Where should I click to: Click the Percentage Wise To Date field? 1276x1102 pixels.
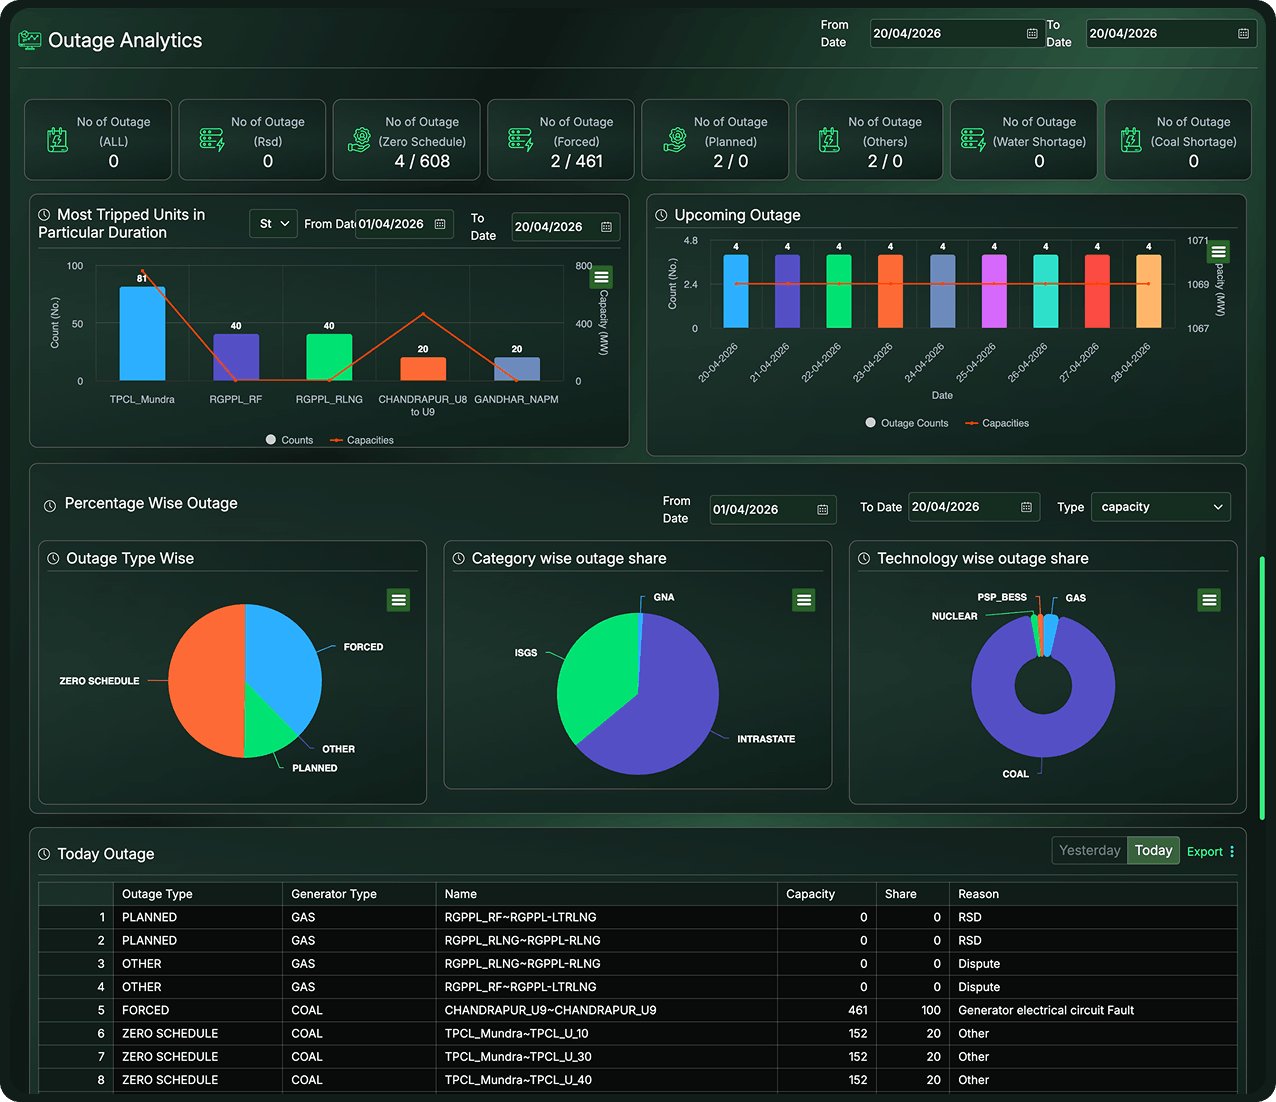(x=974, y=507)
